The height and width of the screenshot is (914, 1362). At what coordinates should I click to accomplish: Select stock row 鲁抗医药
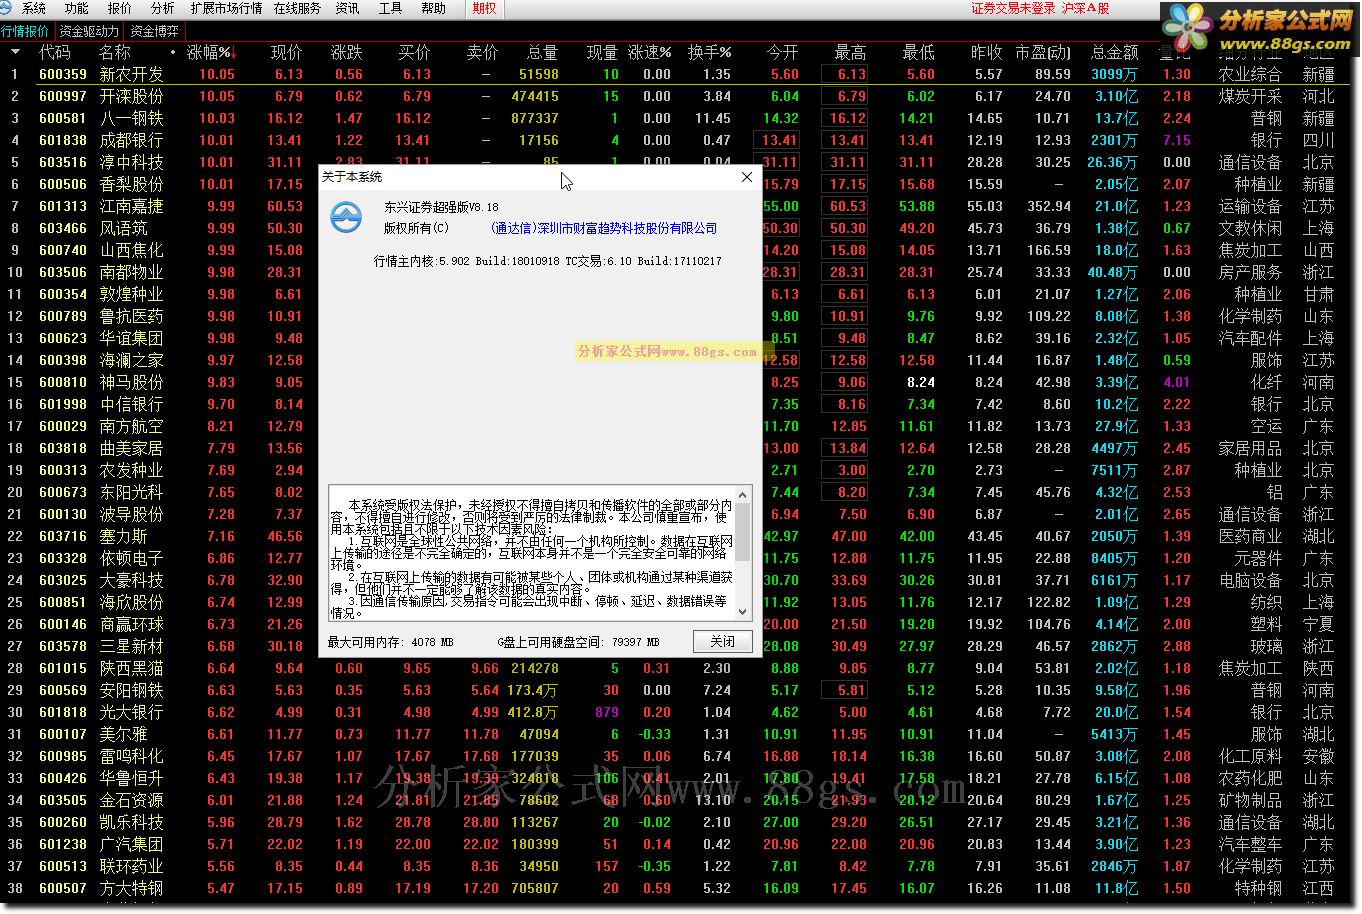(131, 316)
